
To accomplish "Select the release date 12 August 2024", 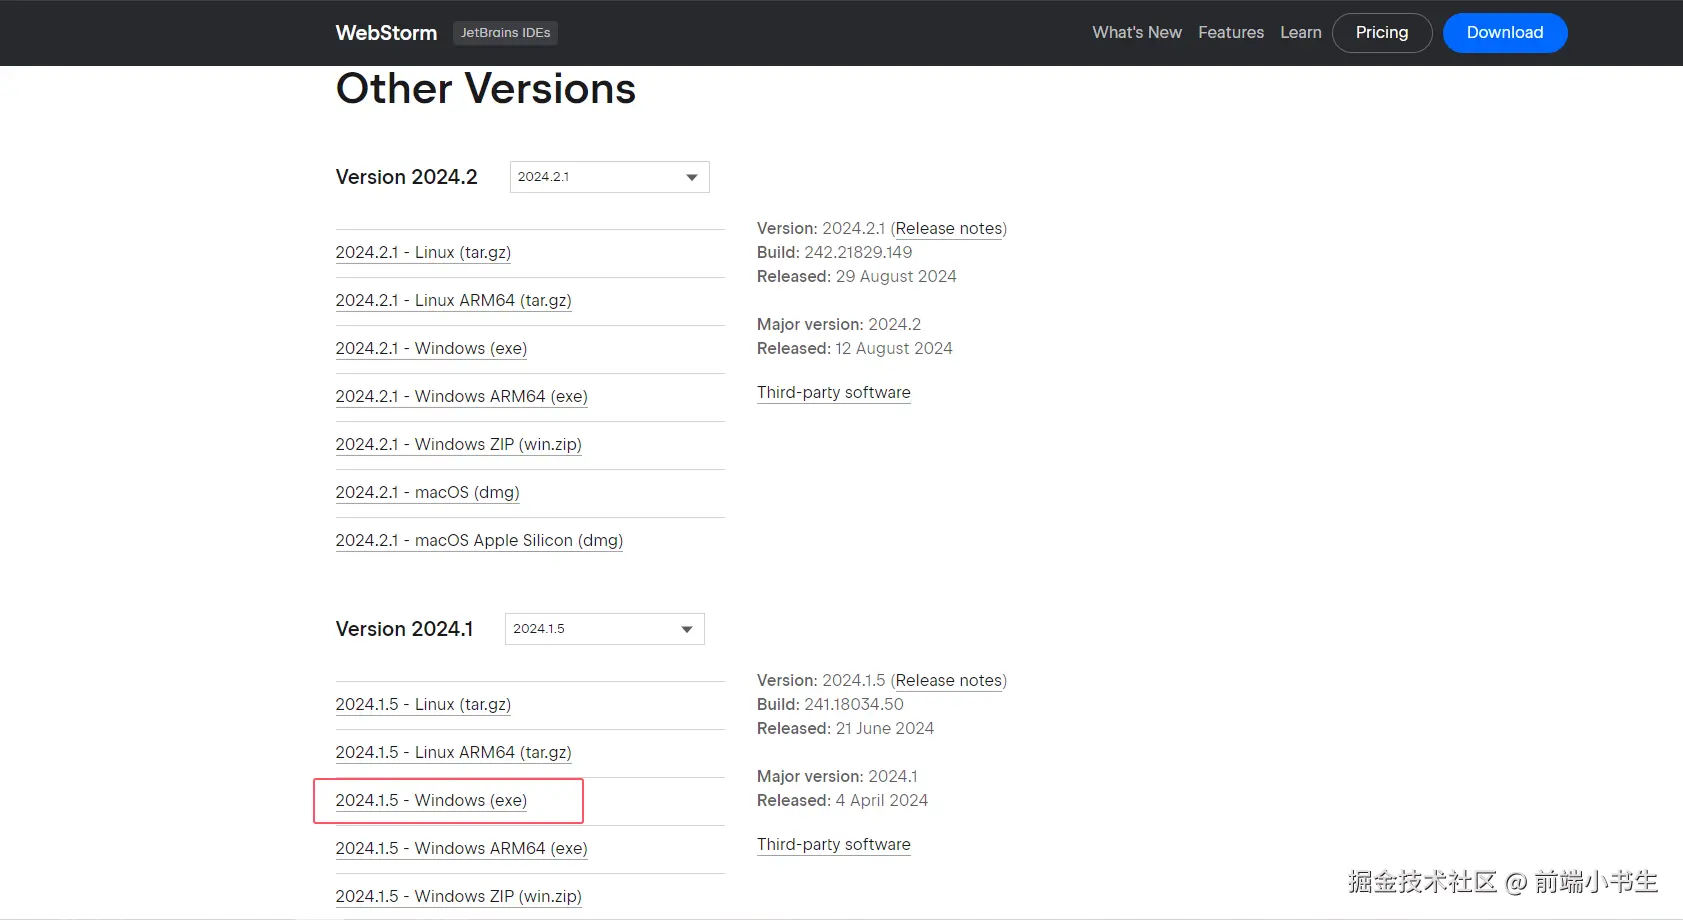I will tap(894, 349).
